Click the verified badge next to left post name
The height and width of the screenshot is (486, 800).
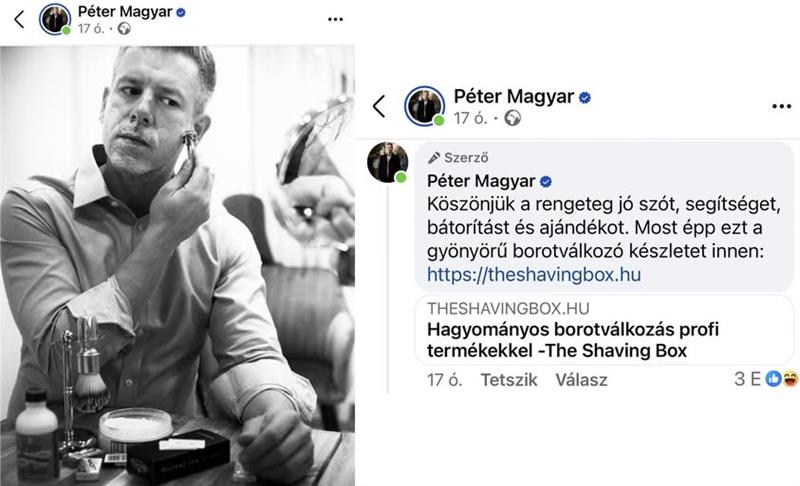pyautogui.click(x=181, y=12)
